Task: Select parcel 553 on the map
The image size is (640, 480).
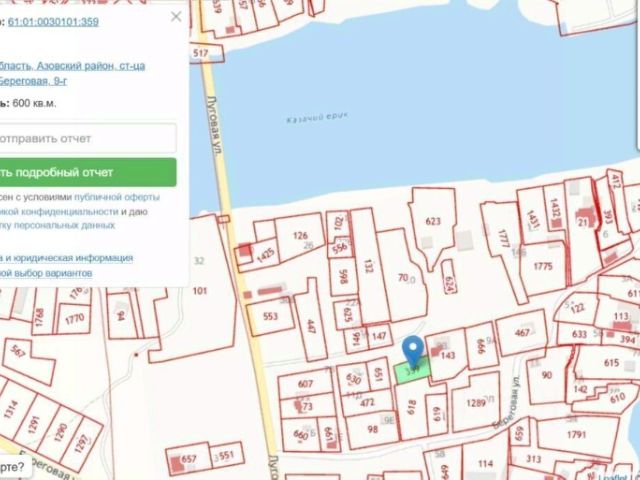Action: pyautogui.click(x=270, y=316)
